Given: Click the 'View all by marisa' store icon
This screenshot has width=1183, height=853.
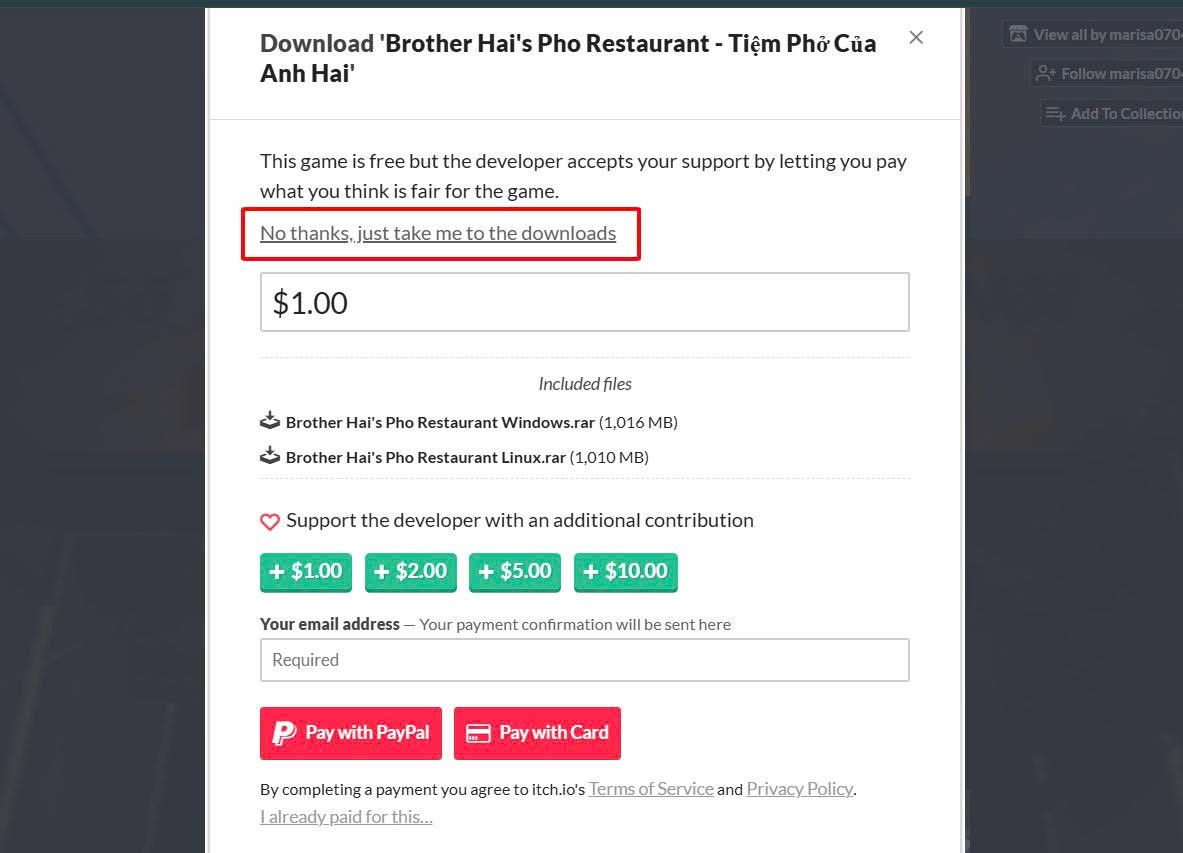Looking at the screenshot, I should click(1018, 34).
